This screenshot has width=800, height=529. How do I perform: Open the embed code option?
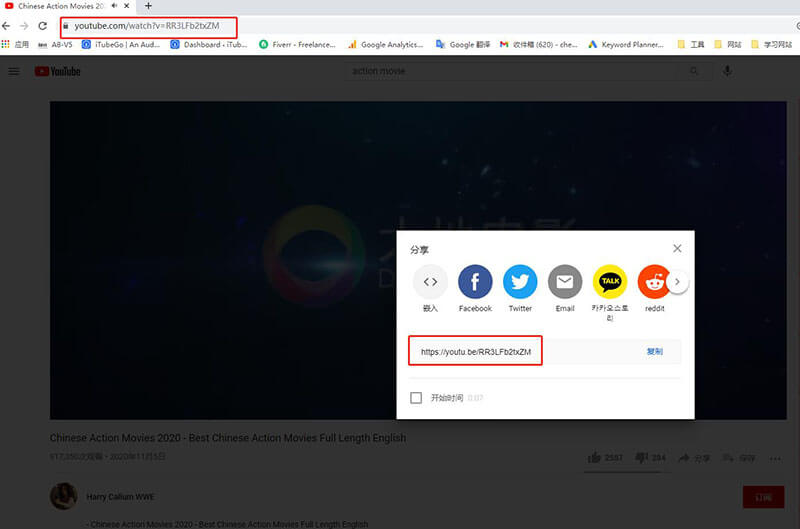point(430,282)
